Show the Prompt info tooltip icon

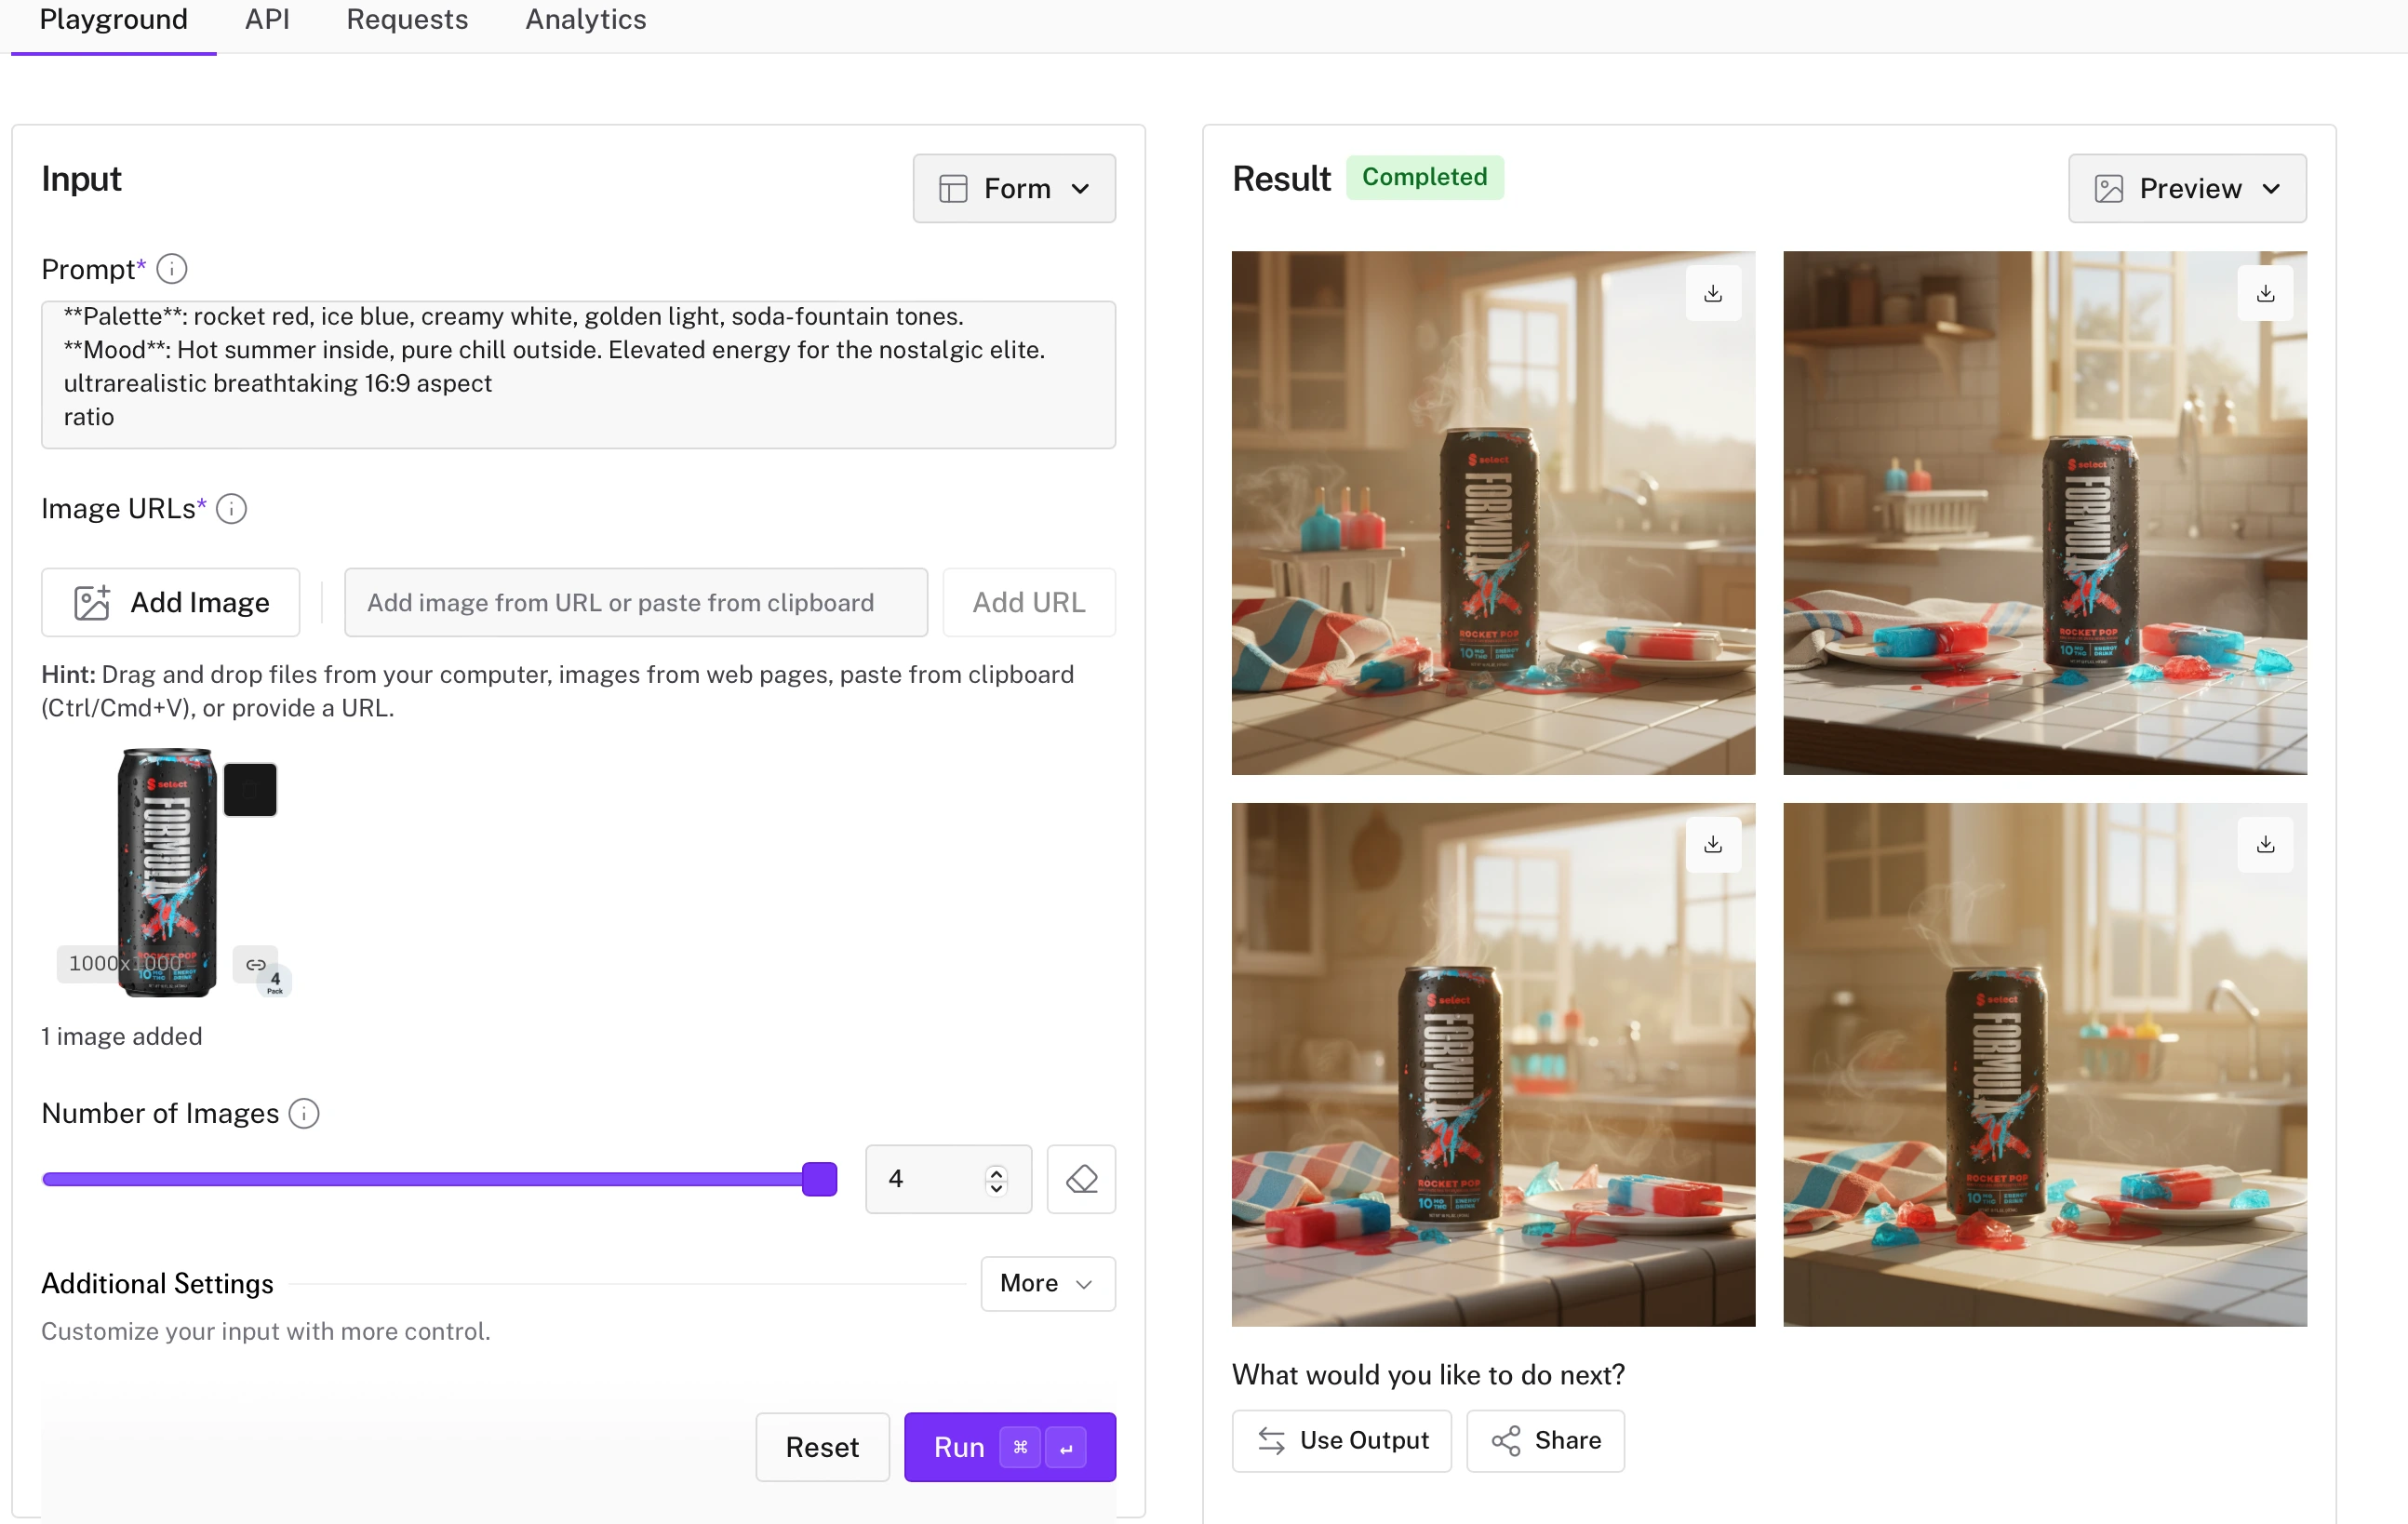172,269
